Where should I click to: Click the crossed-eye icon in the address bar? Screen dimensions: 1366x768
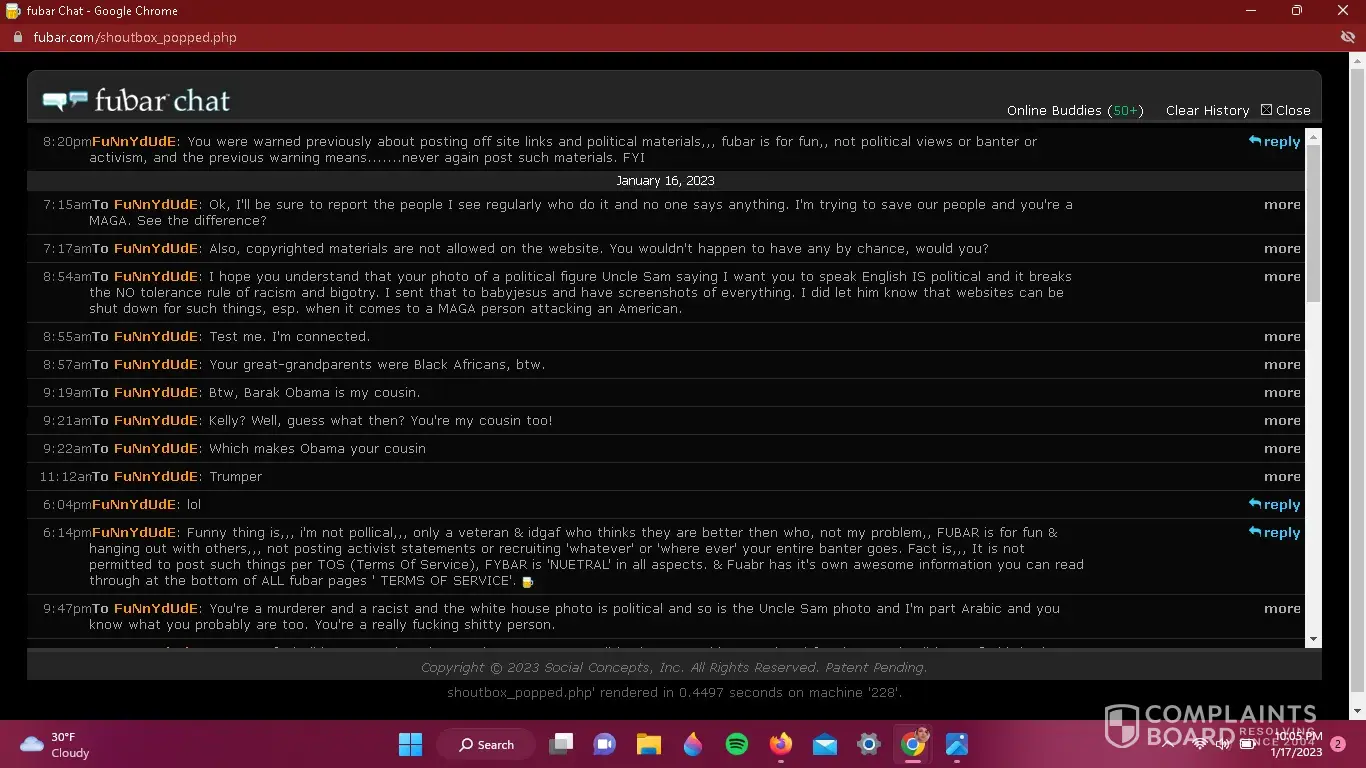(1347, 38)
